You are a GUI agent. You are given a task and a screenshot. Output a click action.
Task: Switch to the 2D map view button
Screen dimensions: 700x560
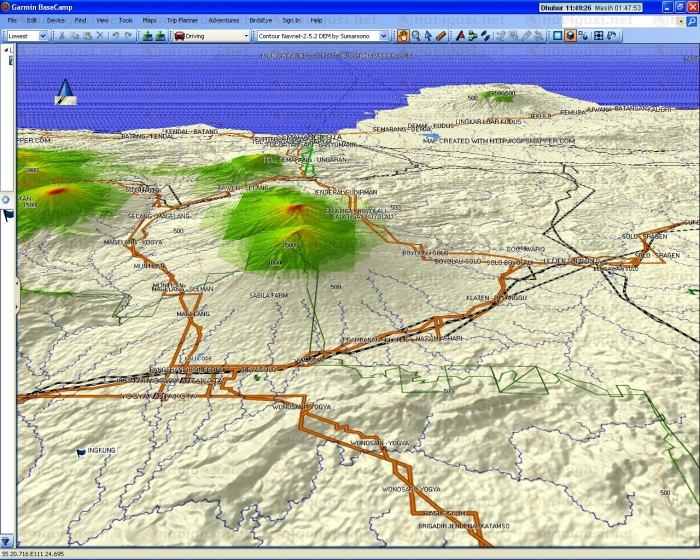[557, 35]
